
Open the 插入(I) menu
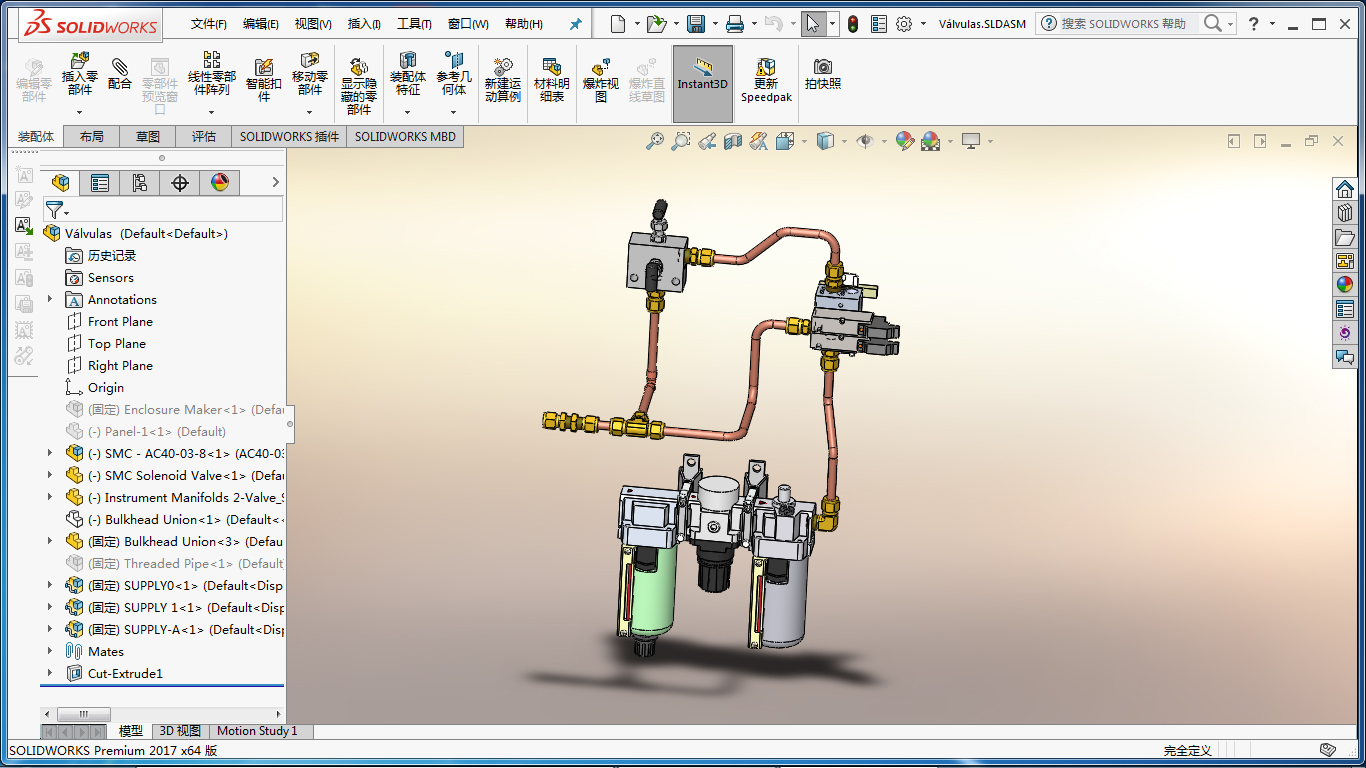pyautogui.click(x=364, y=24)
